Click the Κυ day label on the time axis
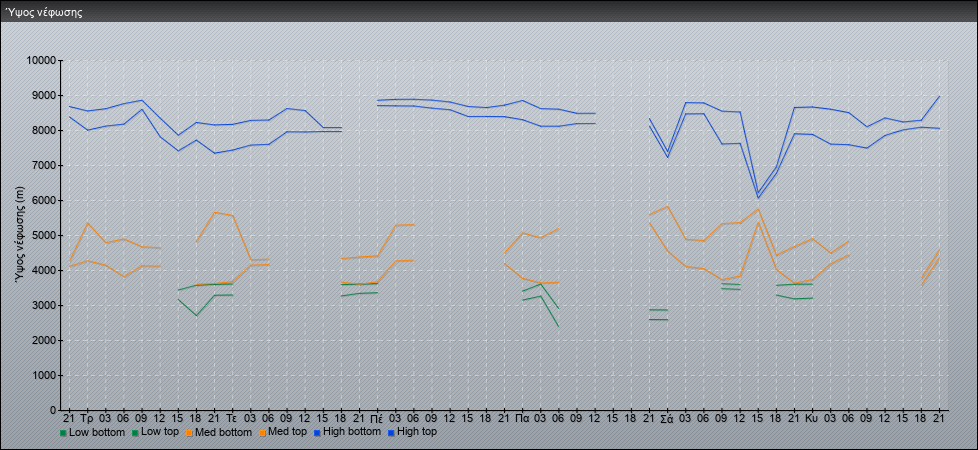978x450 pixels. tap(811, 419)
